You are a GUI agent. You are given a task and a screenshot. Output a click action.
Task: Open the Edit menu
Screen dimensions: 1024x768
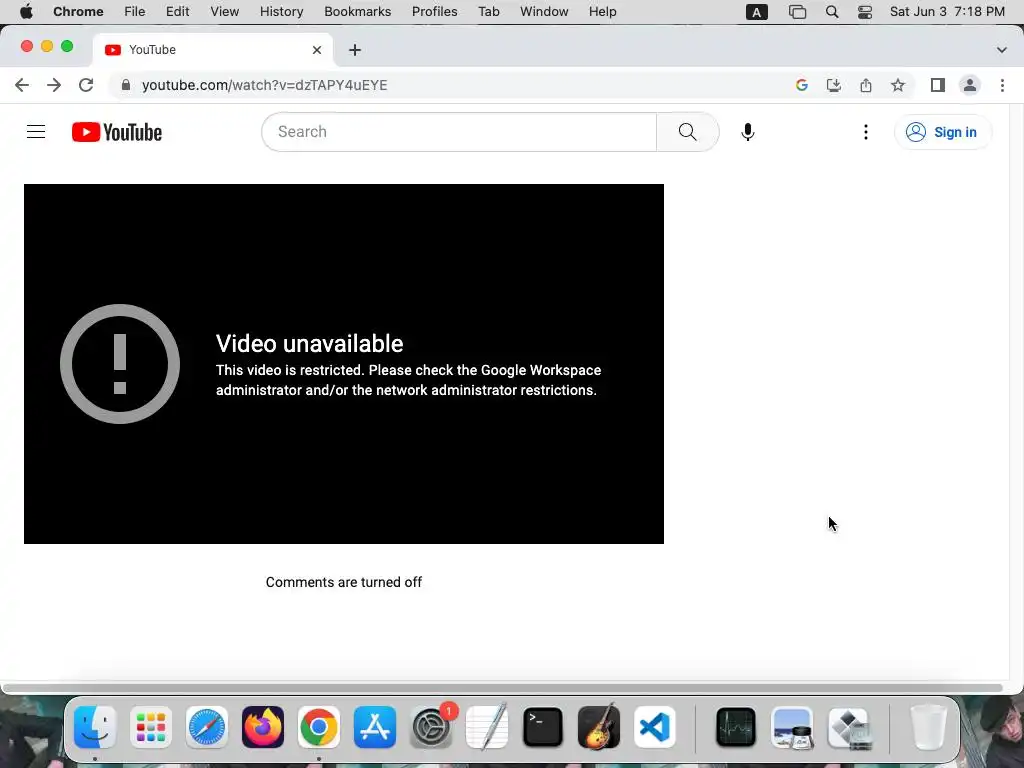click(x=177, y=12)
